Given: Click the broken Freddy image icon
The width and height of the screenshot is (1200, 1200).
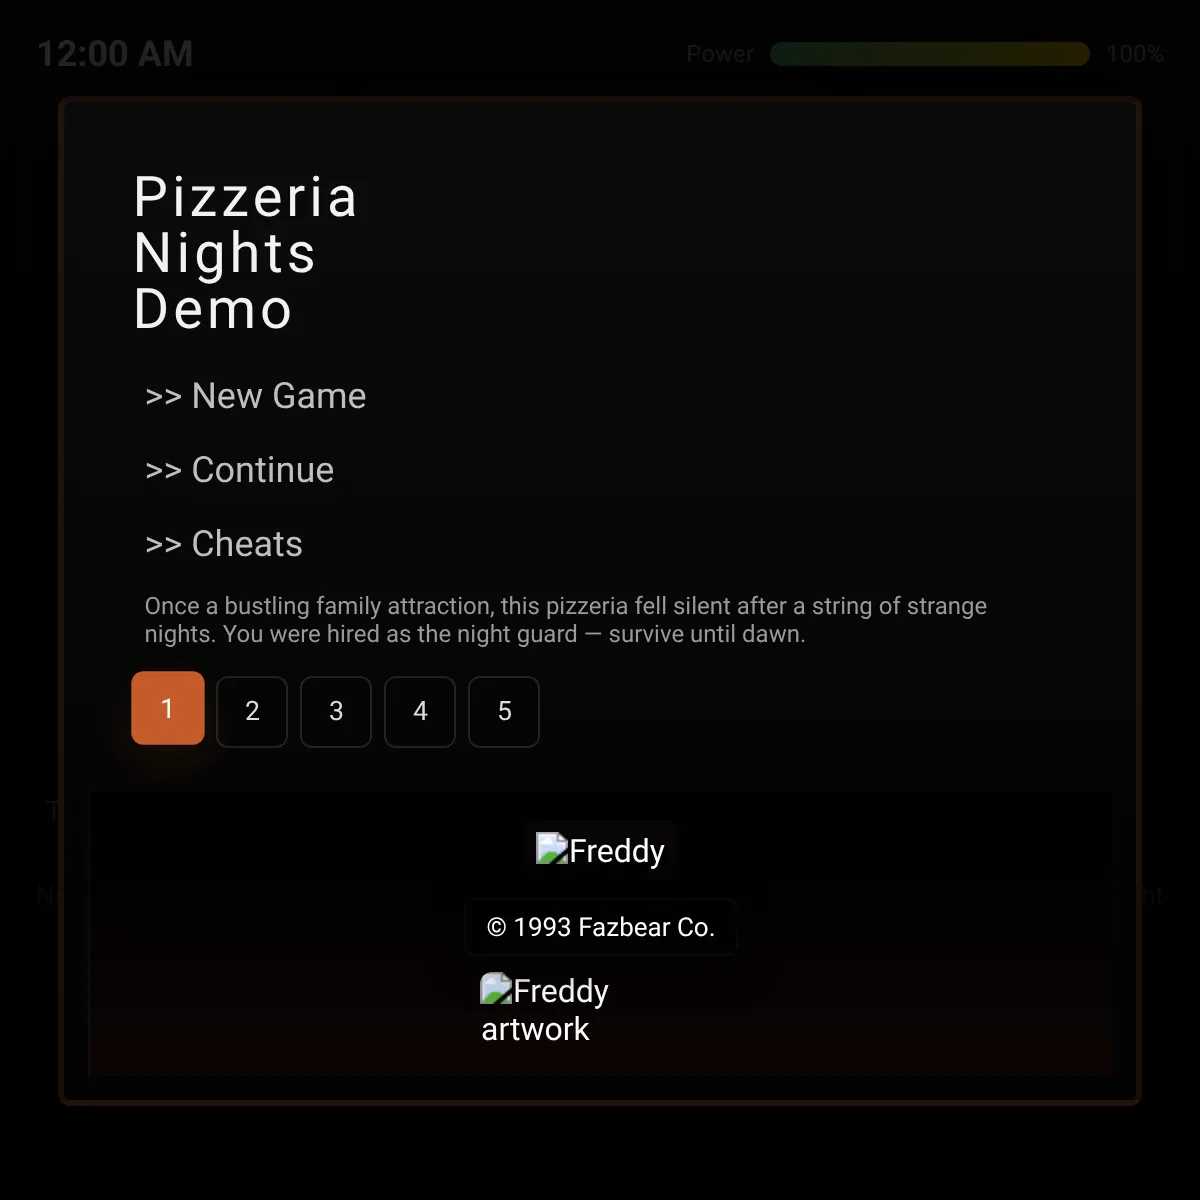Looking at the screenshot, I should [552, 849].
